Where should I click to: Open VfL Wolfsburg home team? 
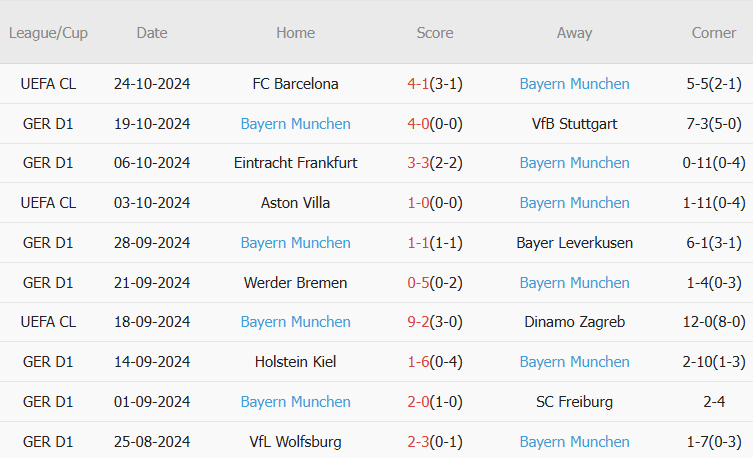[295, 442]
